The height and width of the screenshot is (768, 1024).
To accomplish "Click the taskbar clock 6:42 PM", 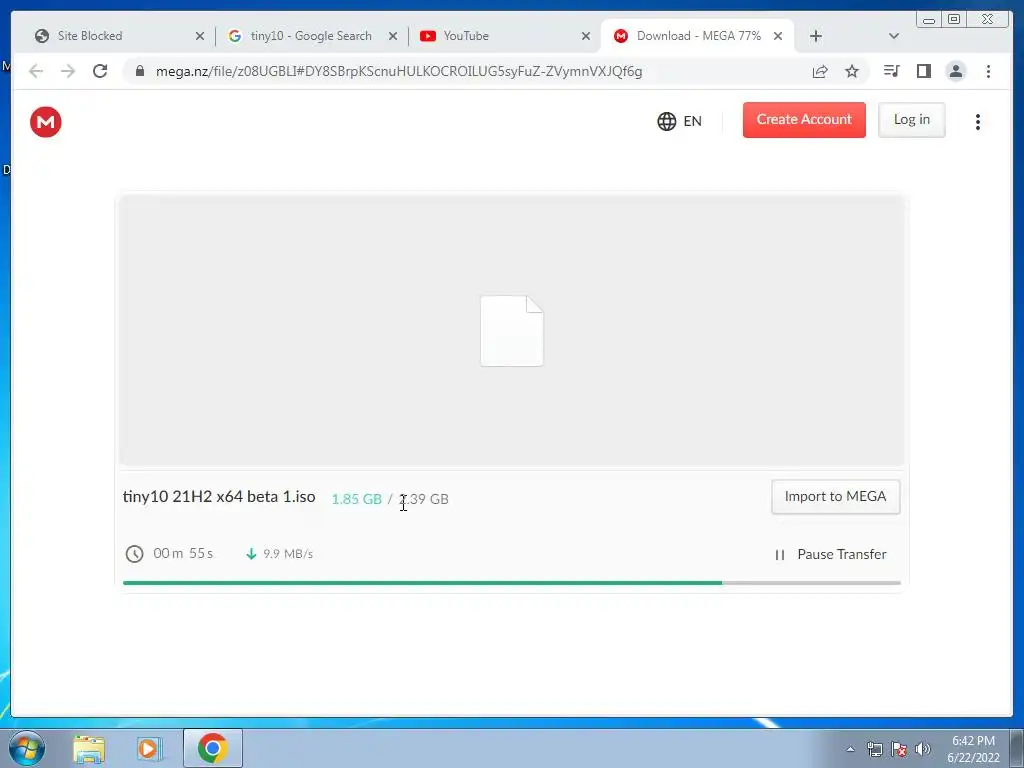I will point(973,749).
